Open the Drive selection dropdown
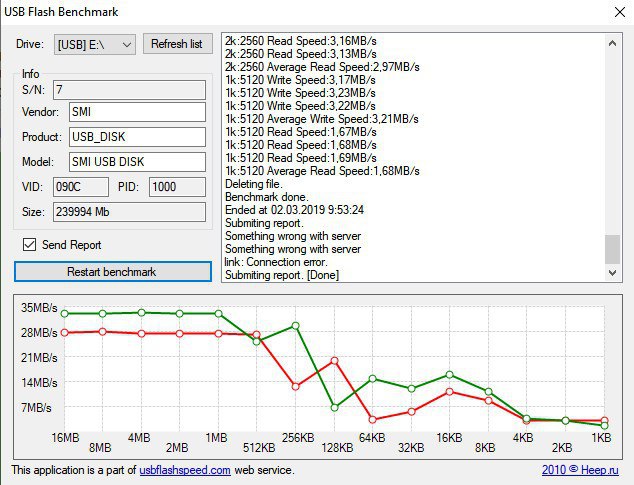This screenshot has width=634, height=485. click(95, 44)
